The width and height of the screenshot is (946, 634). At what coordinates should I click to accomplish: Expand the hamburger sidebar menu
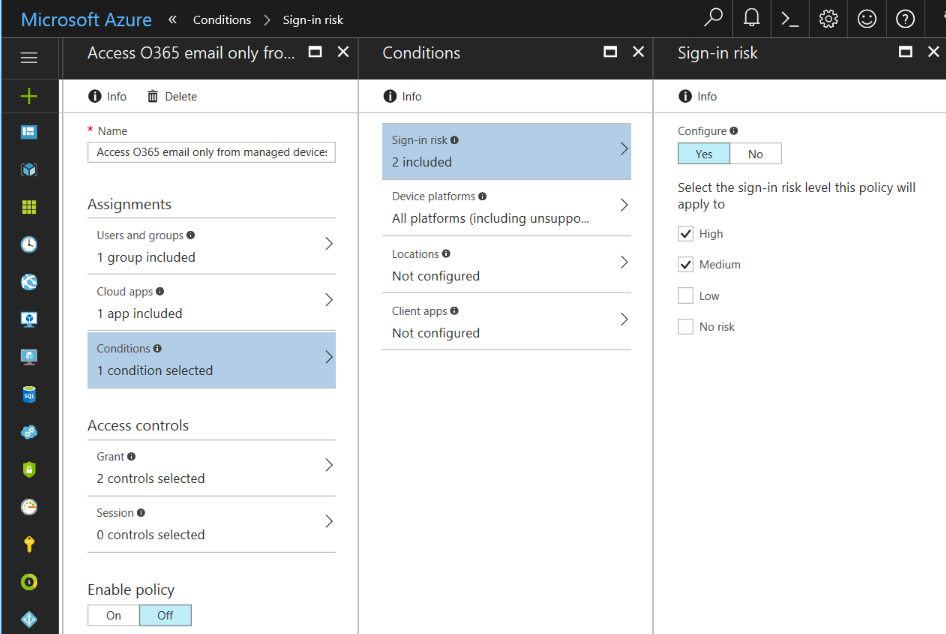pyautogui.click(x=29, y=58)
